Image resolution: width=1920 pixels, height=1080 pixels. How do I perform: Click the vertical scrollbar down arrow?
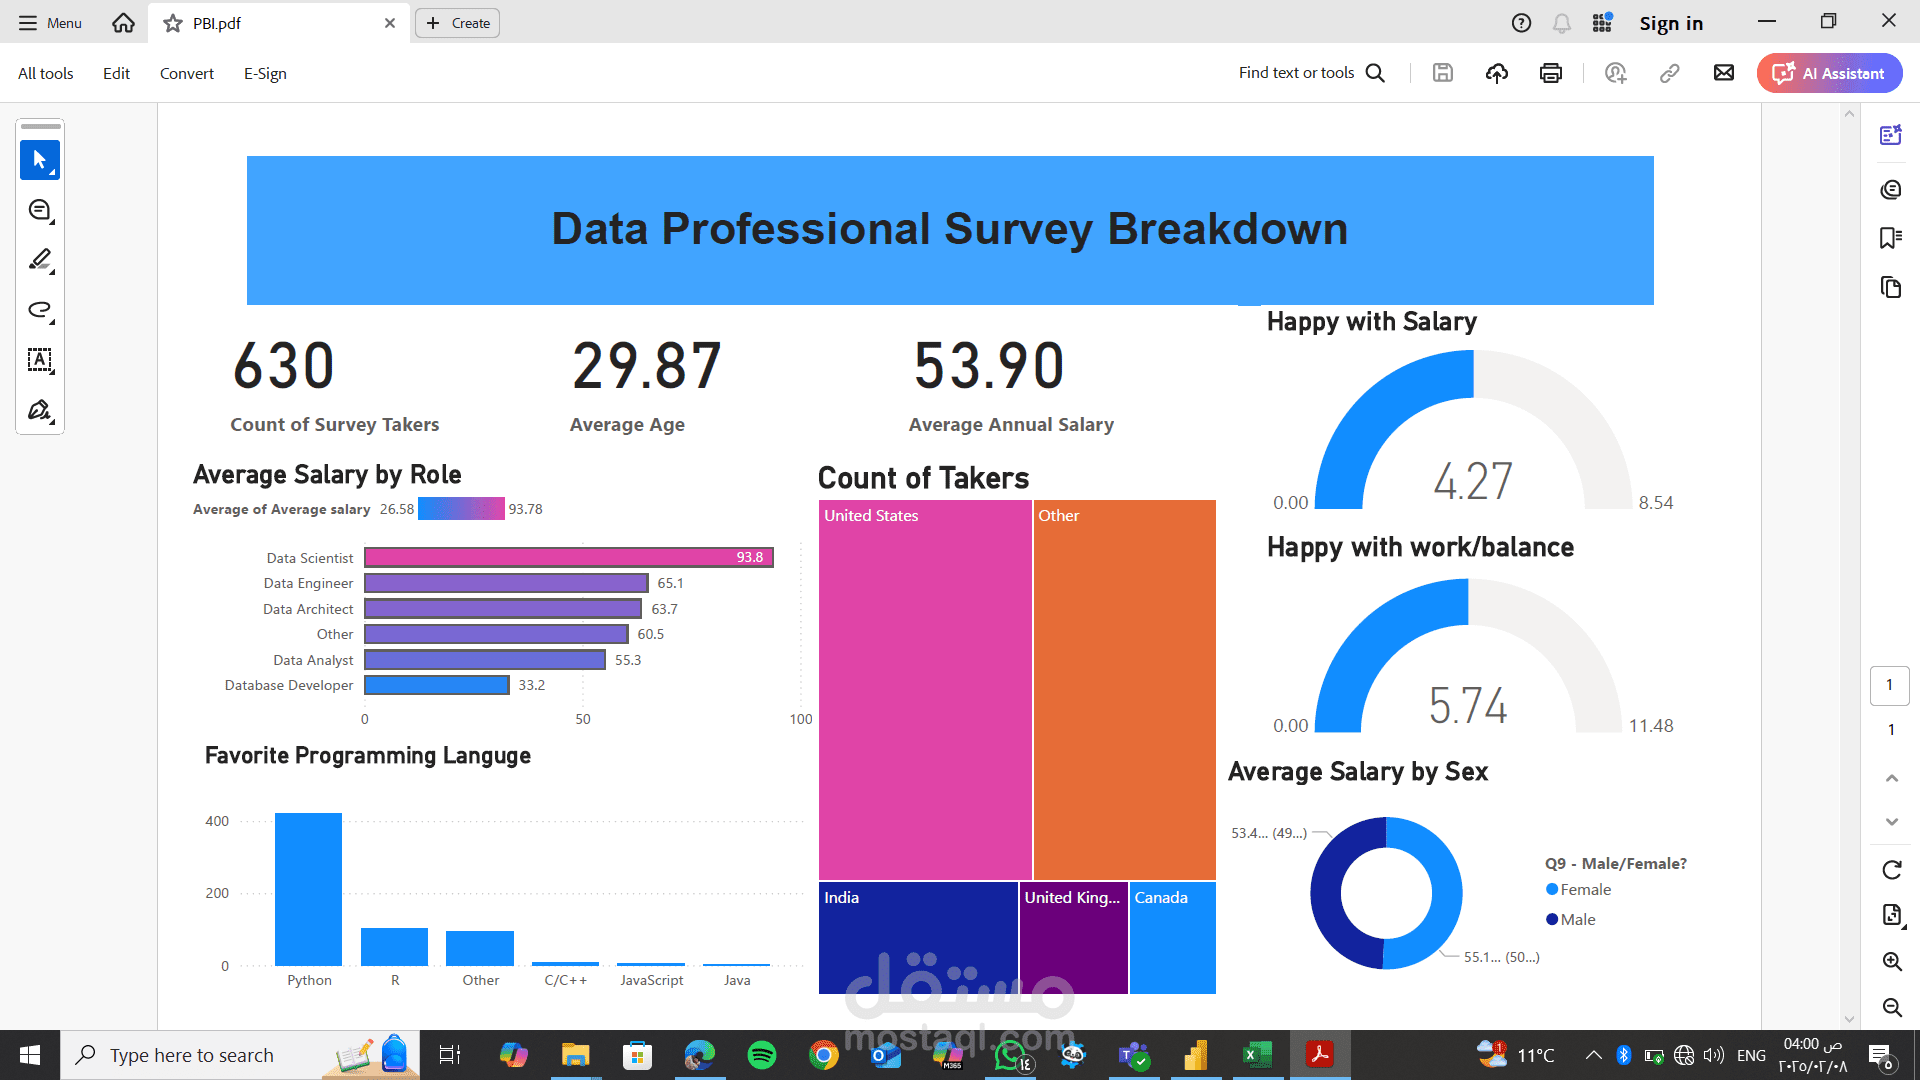(x=1849, y=1019)
